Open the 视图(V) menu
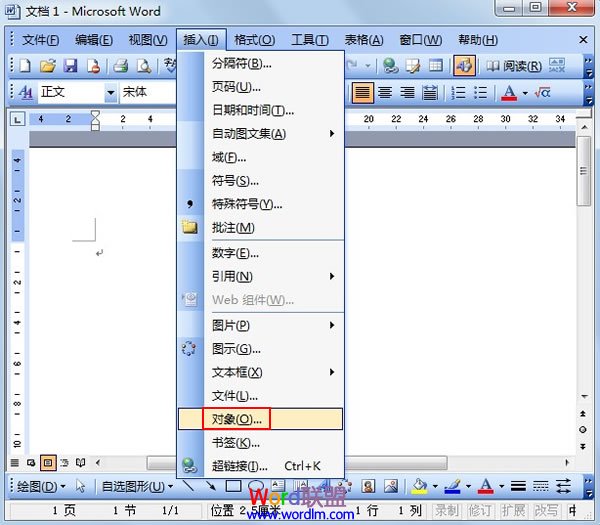Screen dimensions: 600x525 148,40
